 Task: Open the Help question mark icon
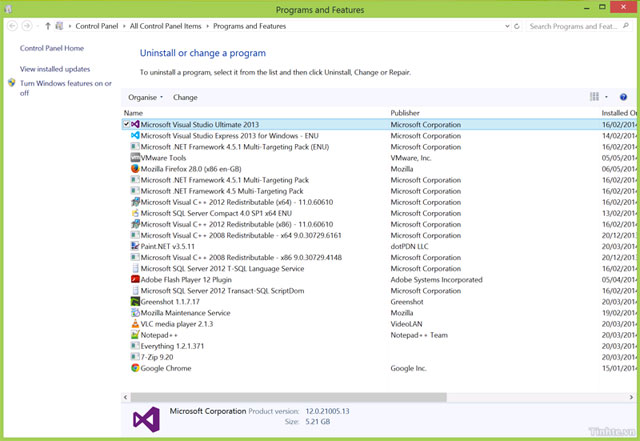click(623, 97)
